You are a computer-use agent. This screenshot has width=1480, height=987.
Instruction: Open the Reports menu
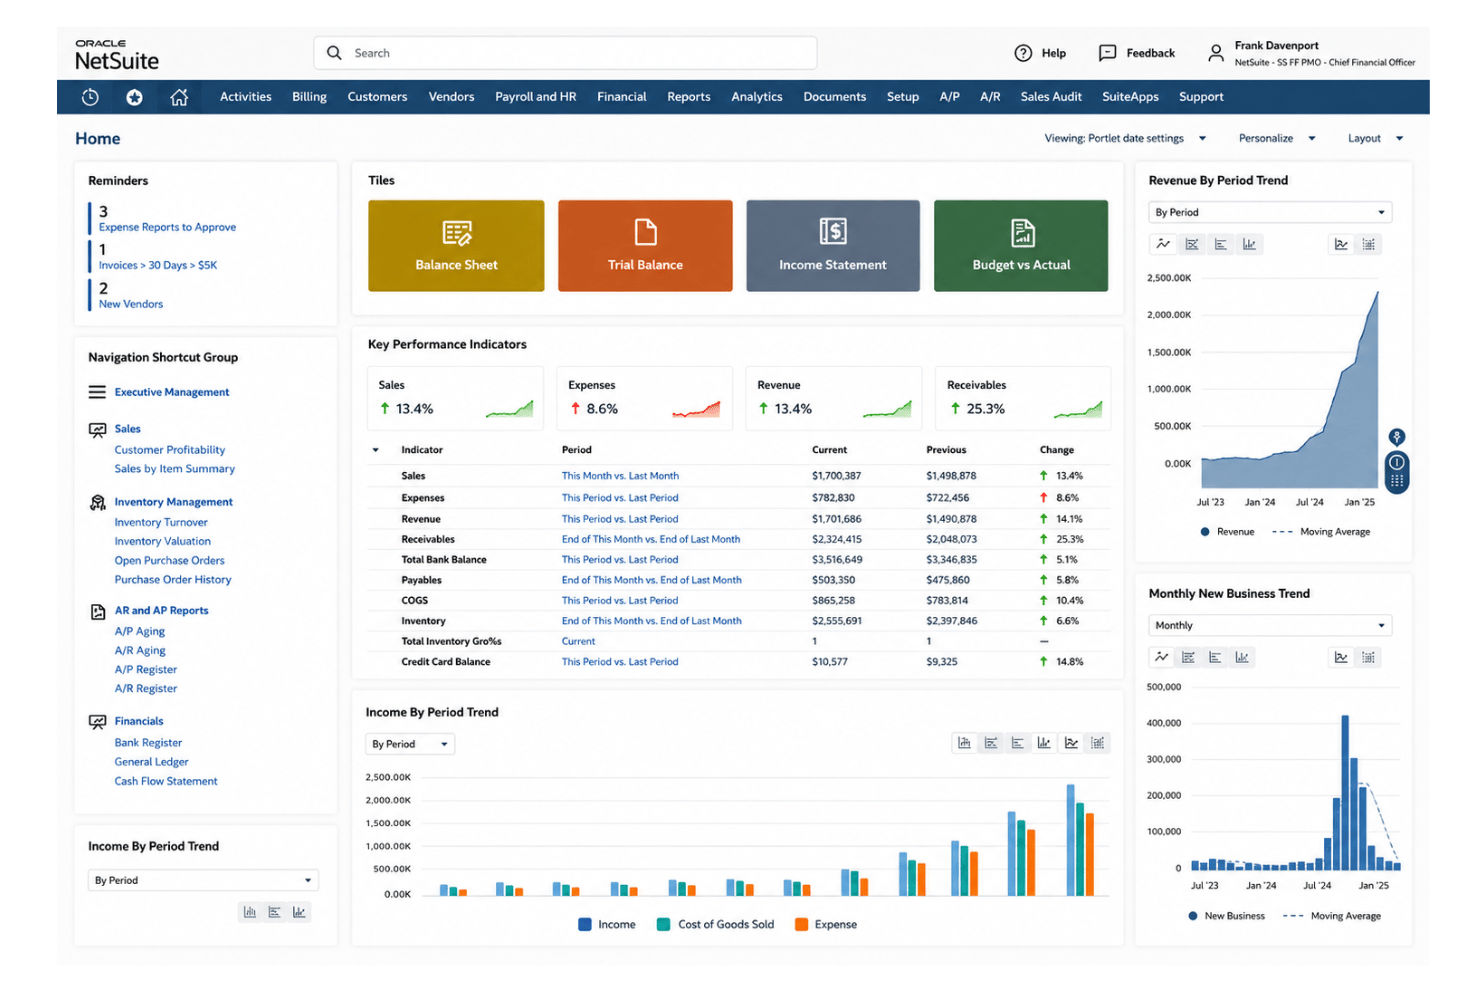[x=688, y=97]
